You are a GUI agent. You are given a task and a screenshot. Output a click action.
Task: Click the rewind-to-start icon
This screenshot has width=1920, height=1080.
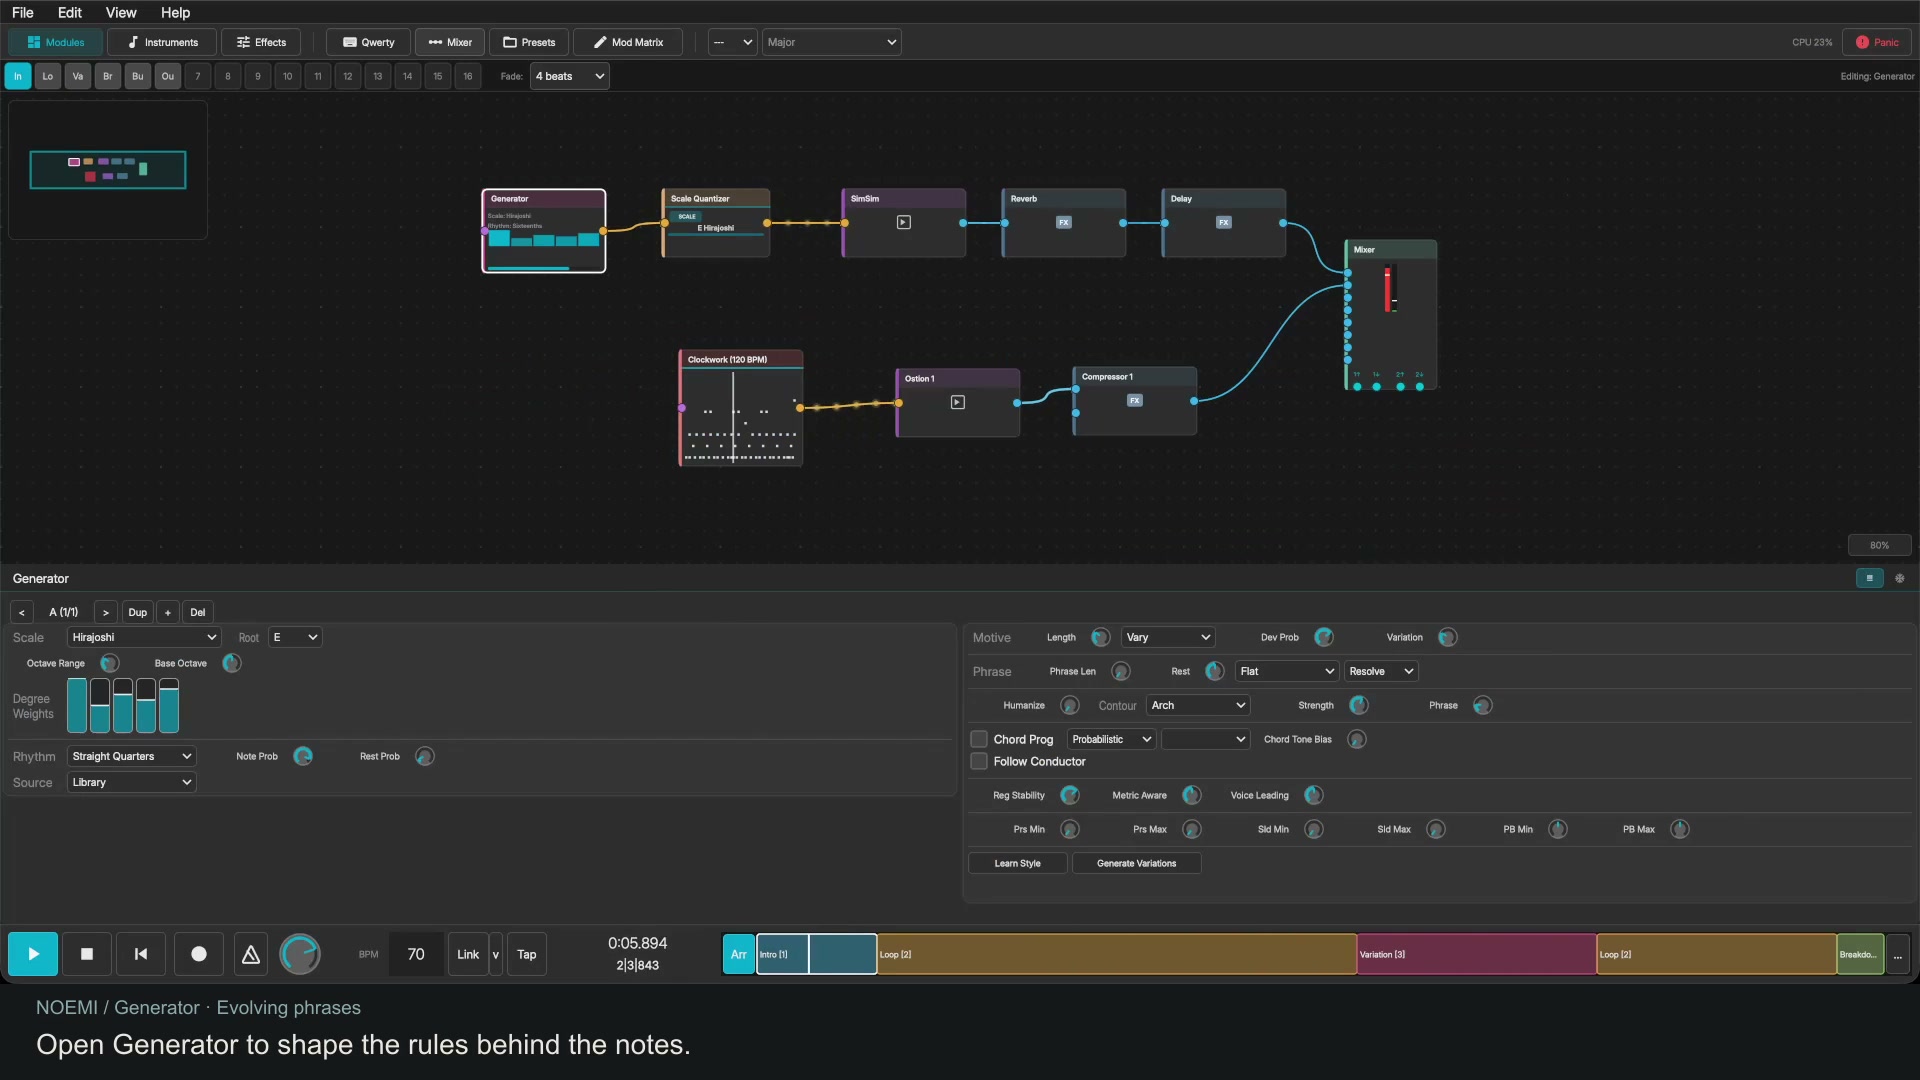click(141, 954)
